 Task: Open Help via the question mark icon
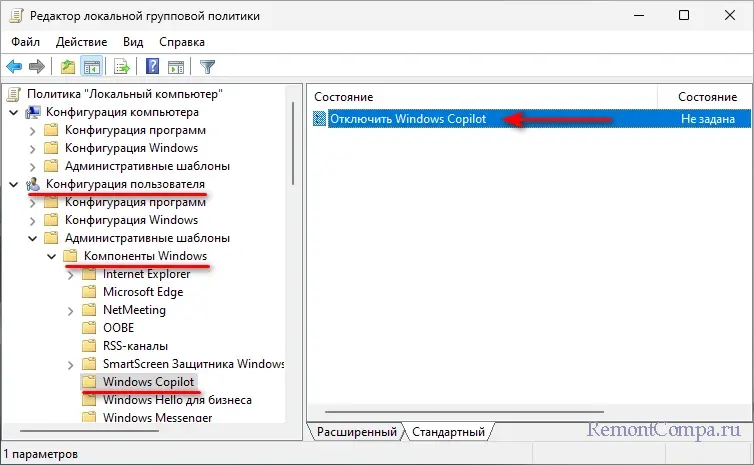(x=153, y=67)
